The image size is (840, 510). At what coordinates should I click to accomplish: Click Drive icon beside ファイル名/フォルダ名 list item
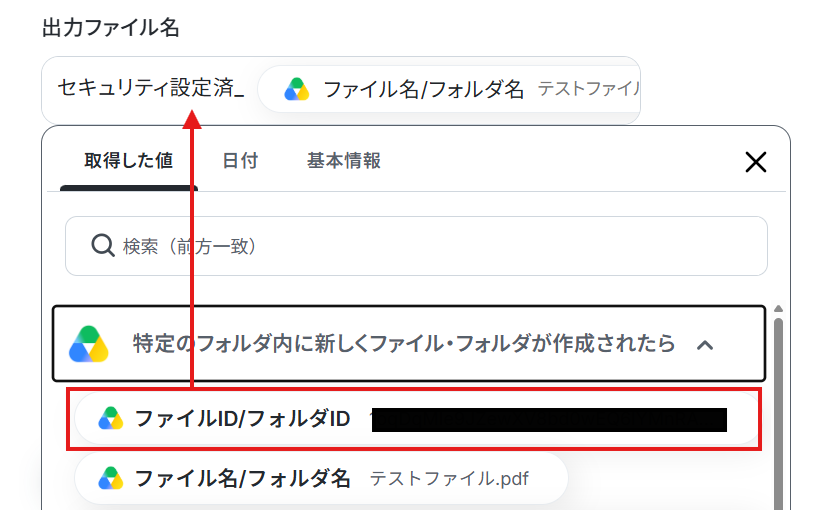pyautogui.click(x=110, y=478)
